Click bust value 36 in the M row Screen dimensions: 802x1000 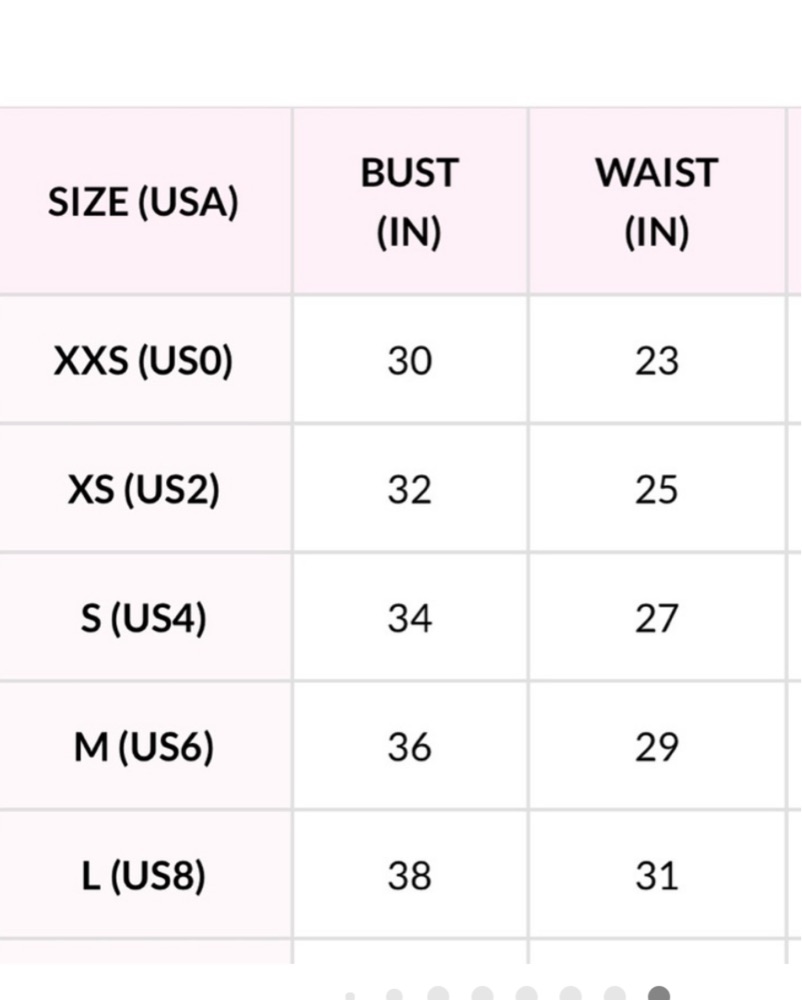(410, 747)
